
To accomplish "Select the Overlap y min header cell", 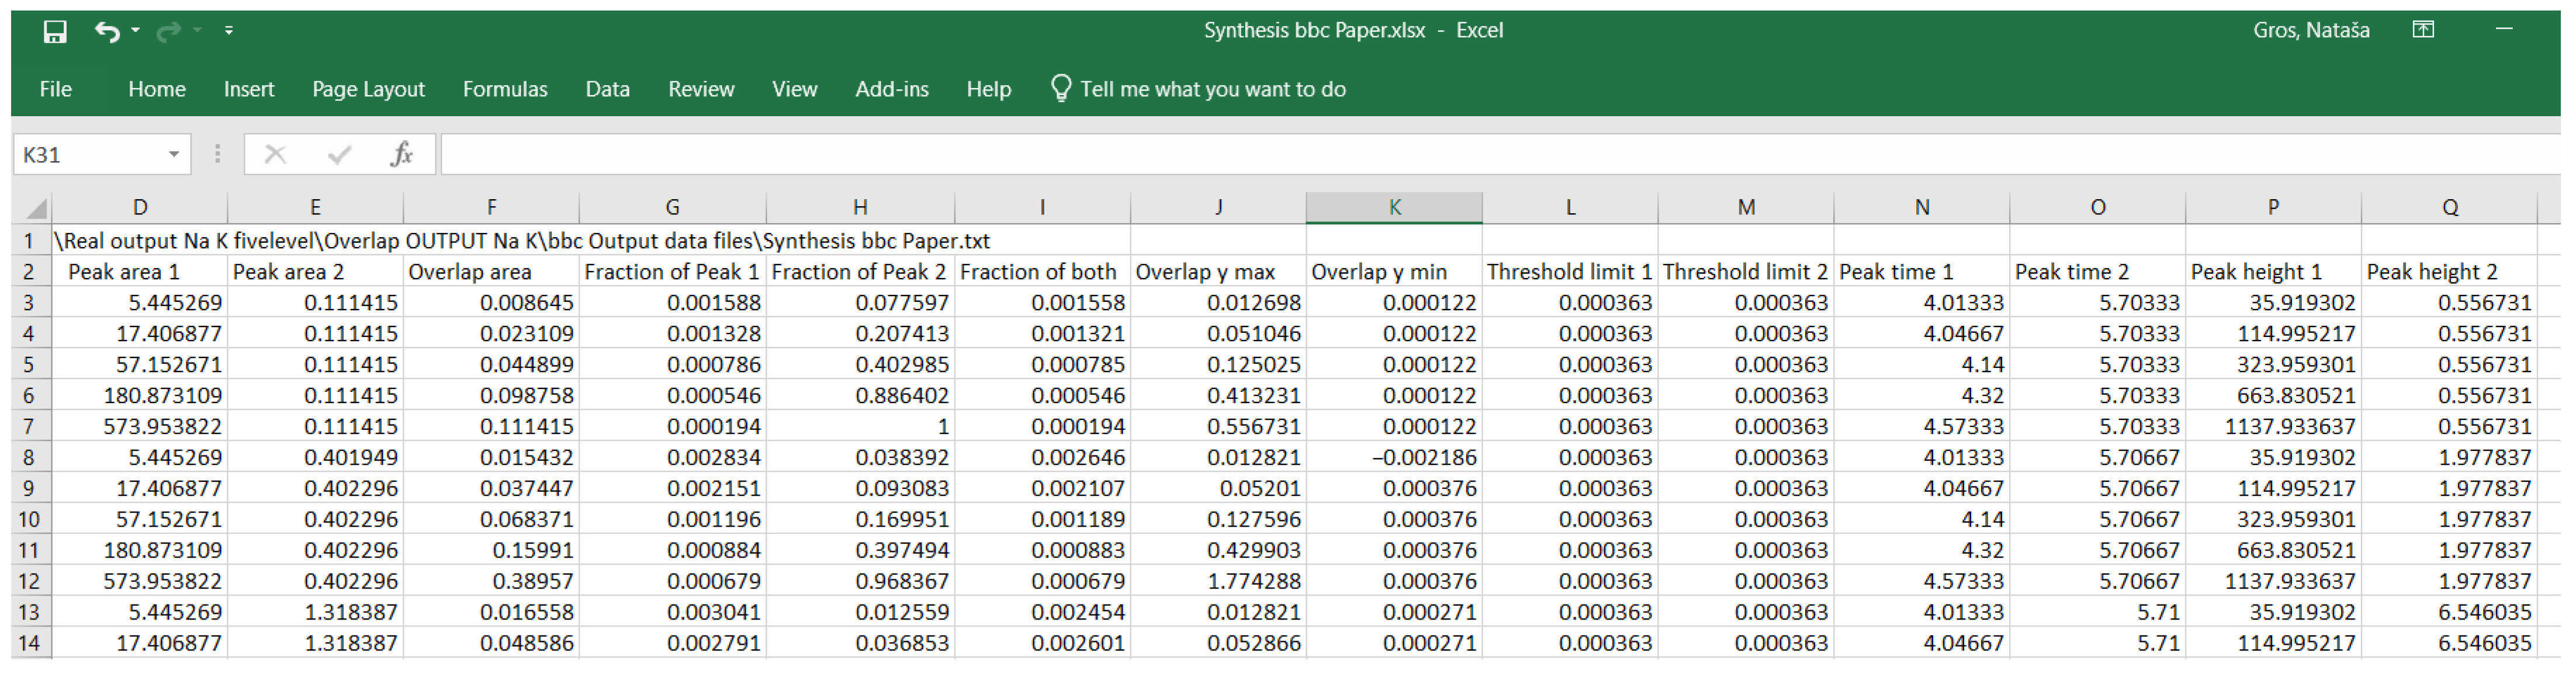I will 1393,272.
